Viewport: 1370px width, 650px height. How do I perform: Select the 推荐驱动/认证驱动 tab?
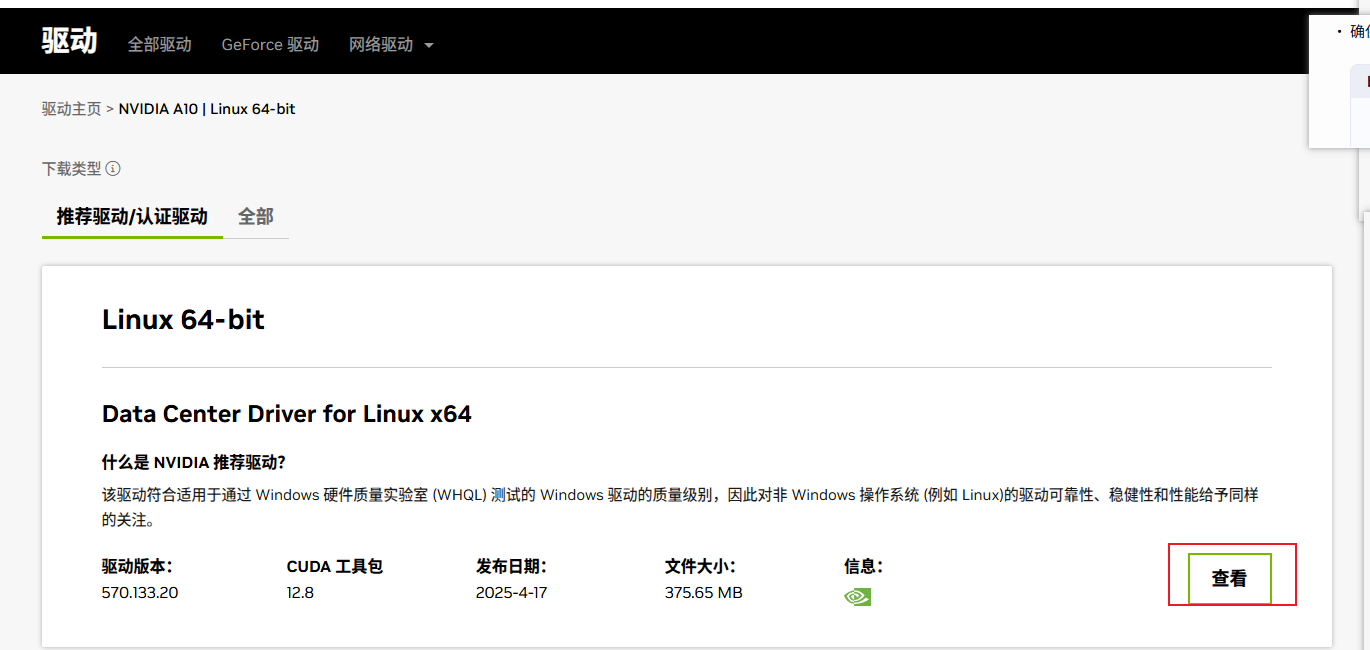point(132,216)
